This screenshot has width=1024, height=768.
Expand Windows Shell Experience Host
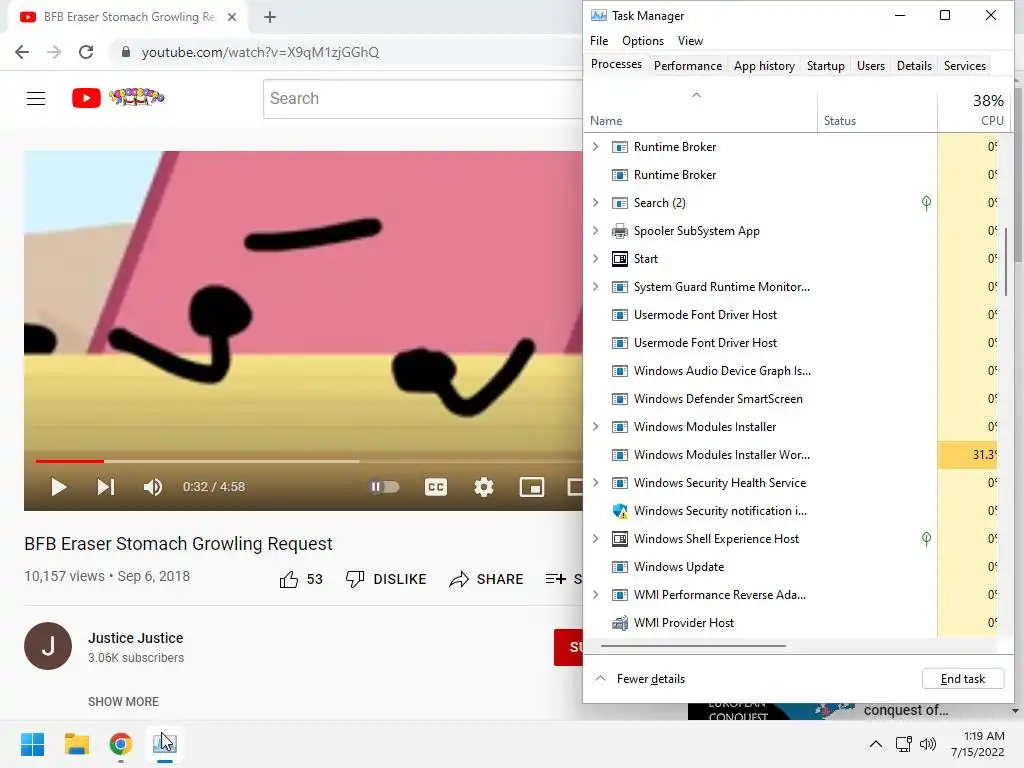596,539
